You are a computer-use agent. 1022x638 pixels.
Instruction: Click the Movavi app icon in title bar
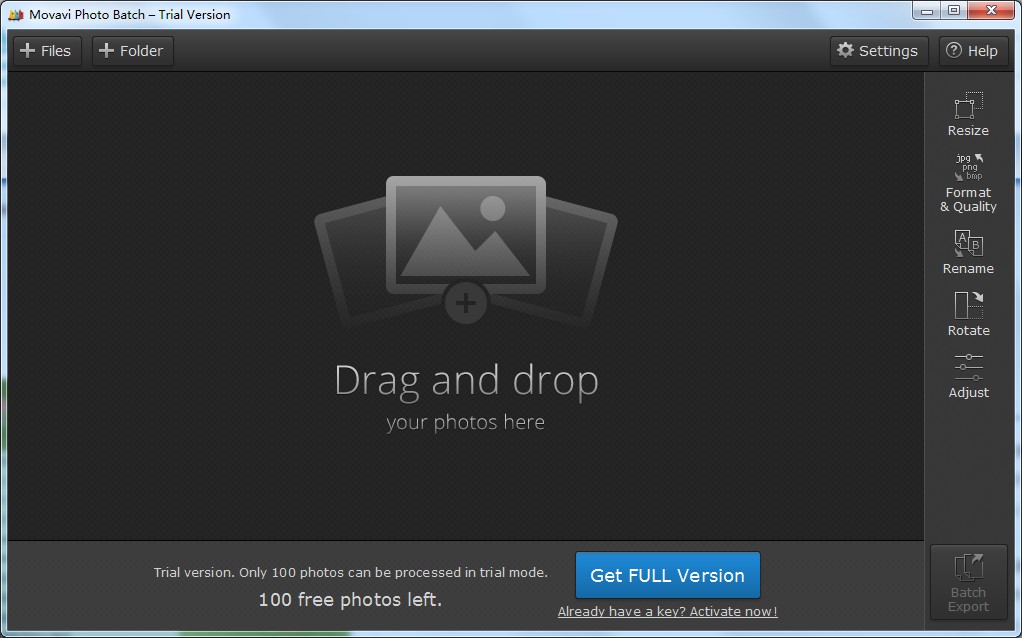[x=16, y=14]
